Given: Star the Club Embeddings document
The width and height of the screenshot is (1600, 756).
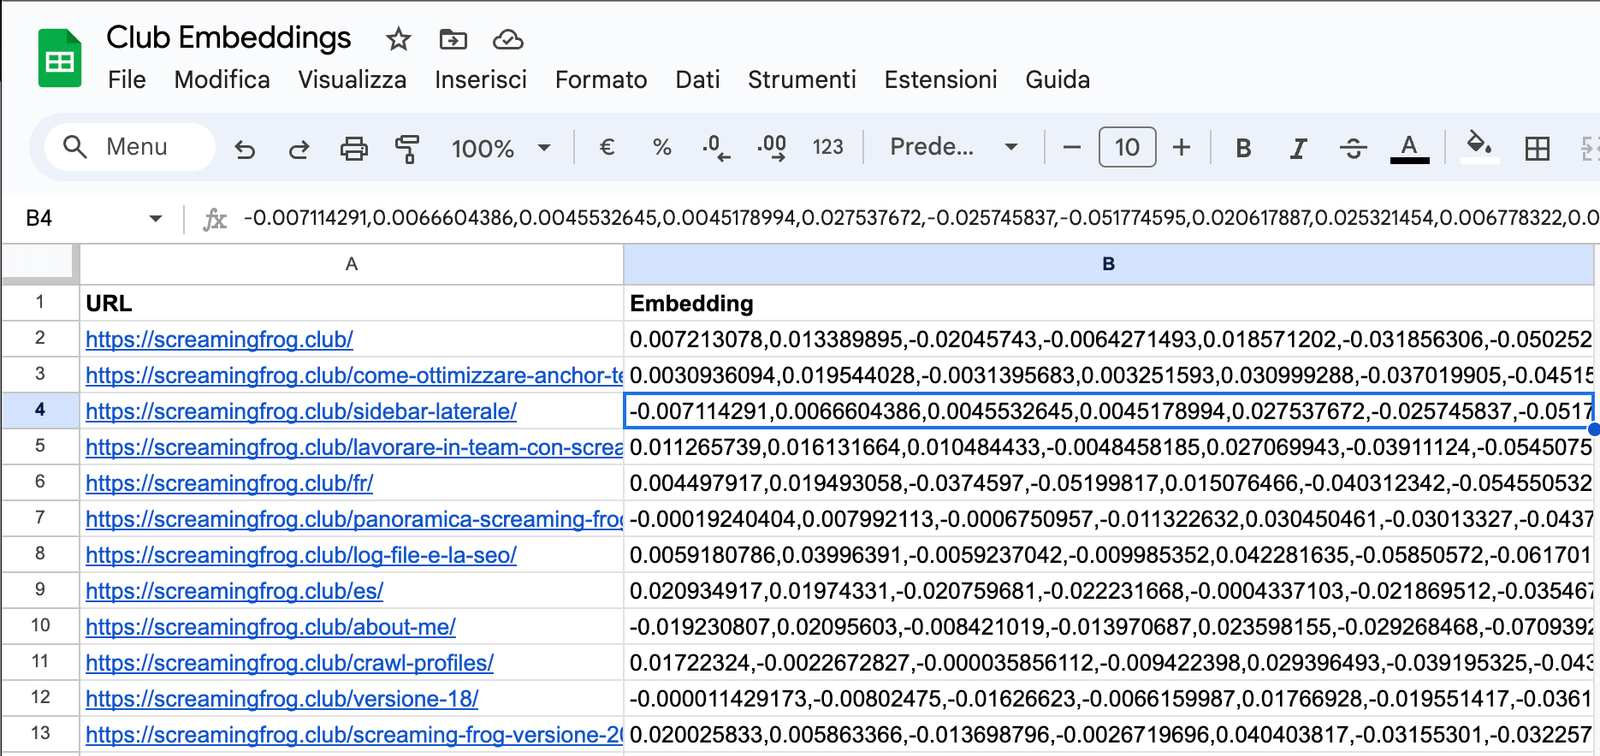Looking at the screenshot, I should coord(398,39).
